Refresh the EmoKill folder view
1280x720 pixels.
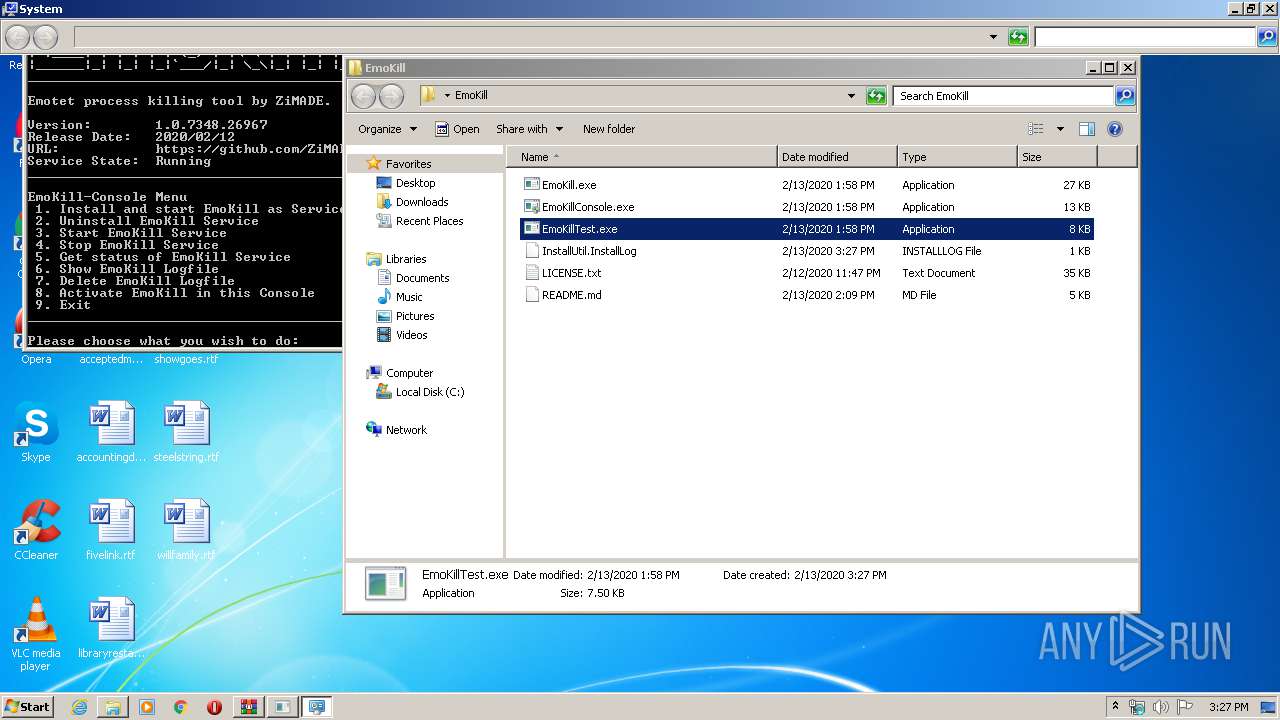coord(876,96)
